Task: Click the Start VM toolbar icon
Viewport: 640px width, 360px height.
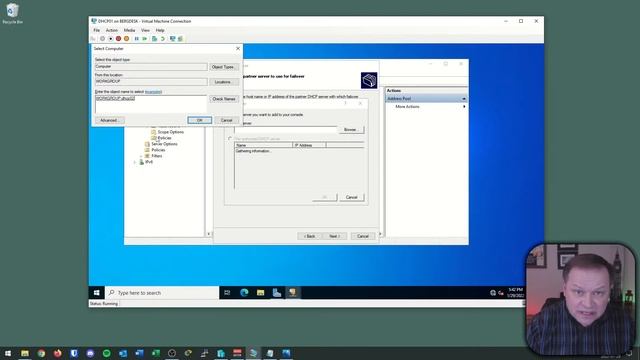Action: coord(102,39)
